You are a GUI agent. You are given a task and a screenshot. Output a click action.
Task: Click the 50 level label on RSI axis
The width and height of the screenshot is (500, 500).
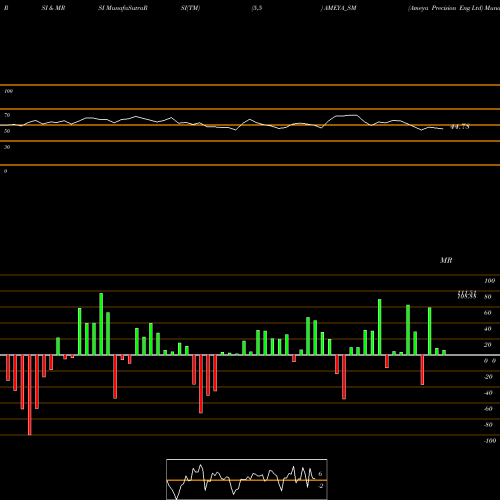(7, 131)
